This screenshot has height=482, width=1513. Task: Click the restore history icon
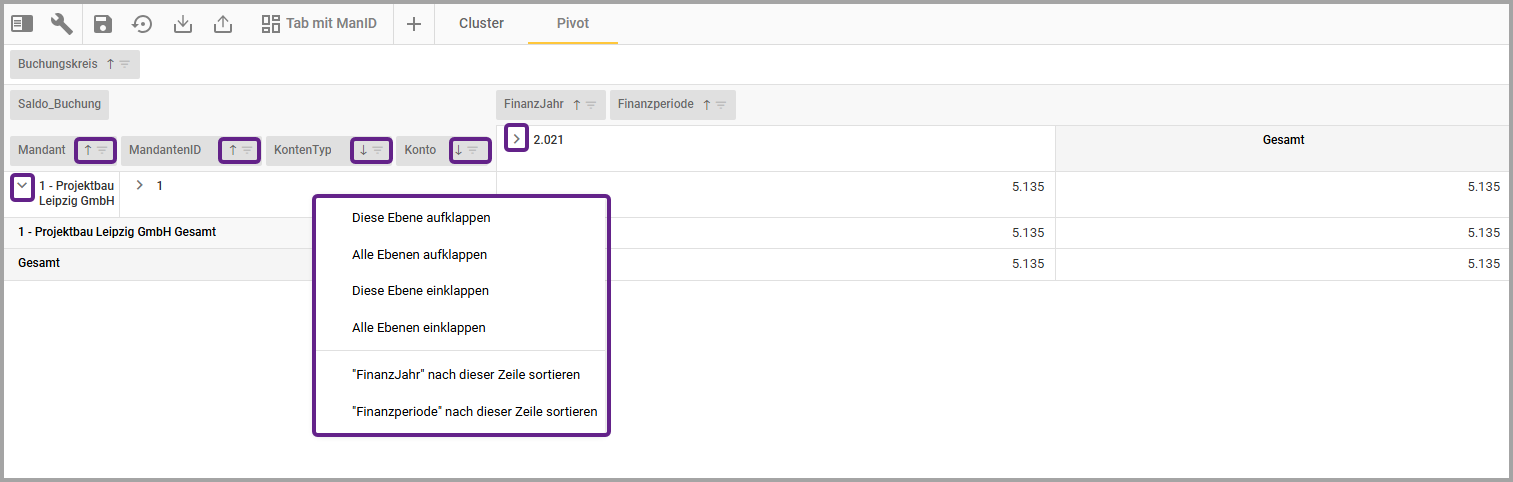pyautogui.click(x=143, y=24)
